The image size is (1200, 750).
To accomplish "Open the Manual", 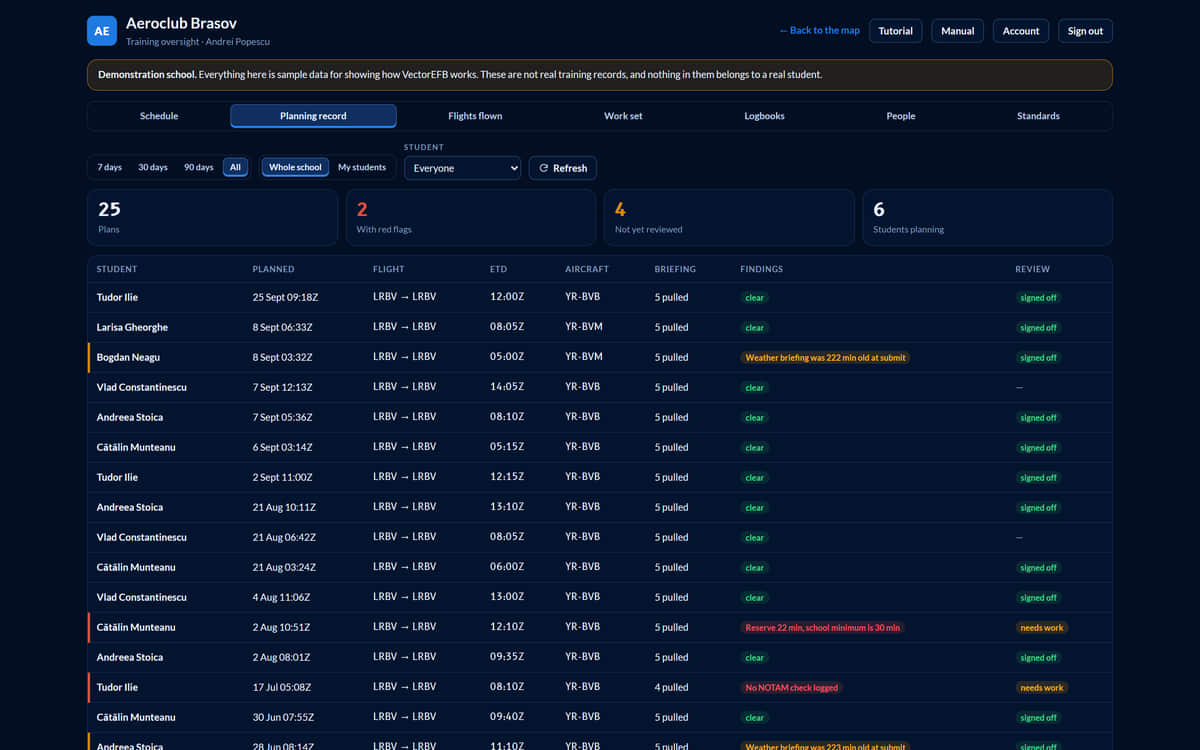I will pyautogui.click(x=957, y=31).
